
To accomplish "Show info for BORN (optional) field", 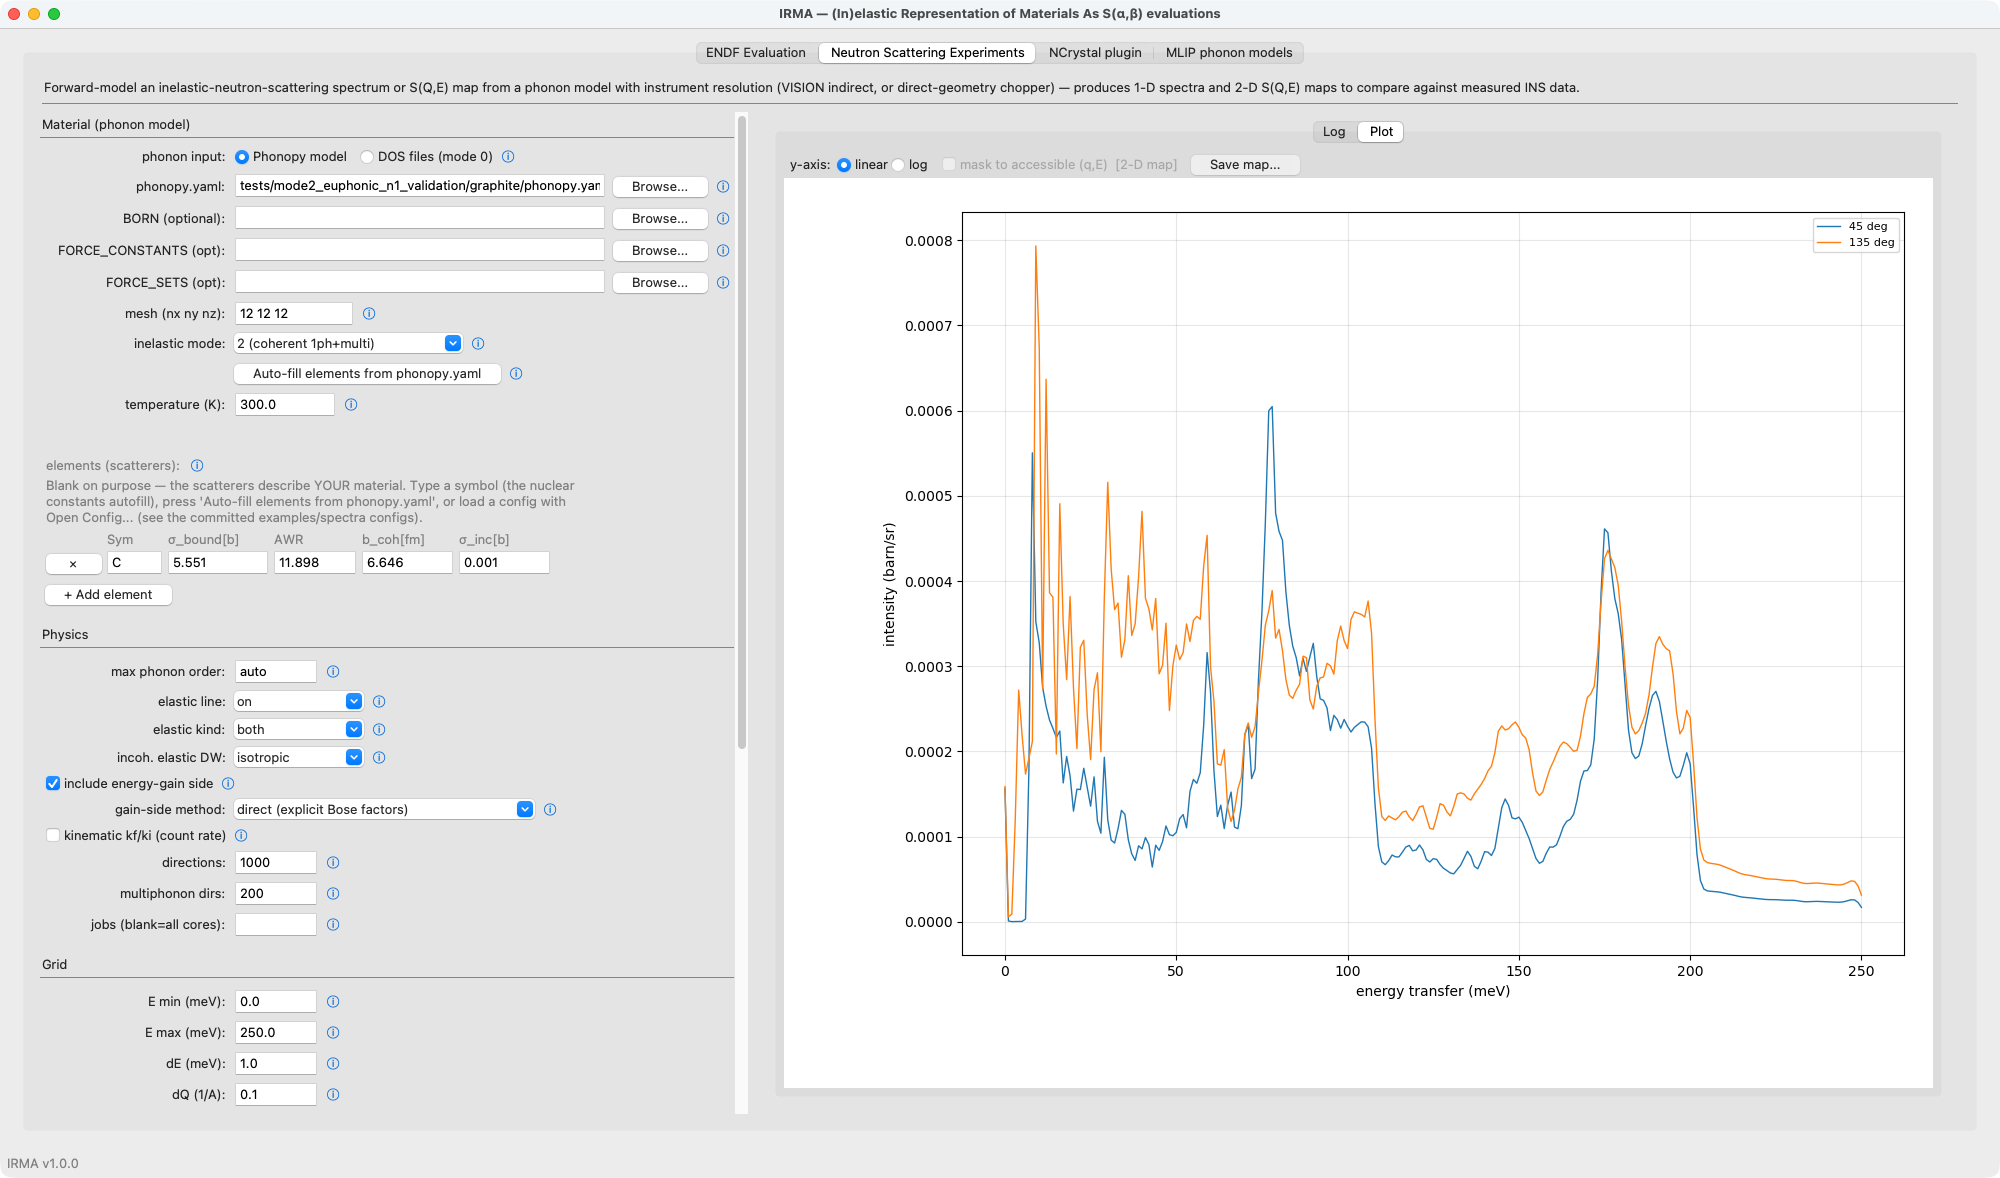I will (723, 219).
